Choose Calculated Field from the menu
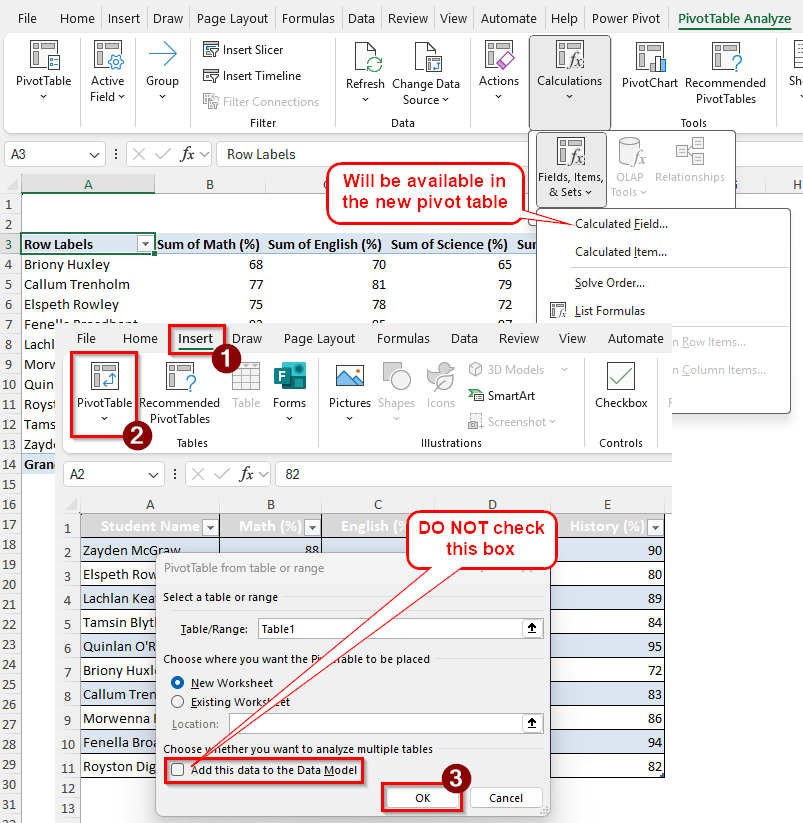 [x=621, y=224]
